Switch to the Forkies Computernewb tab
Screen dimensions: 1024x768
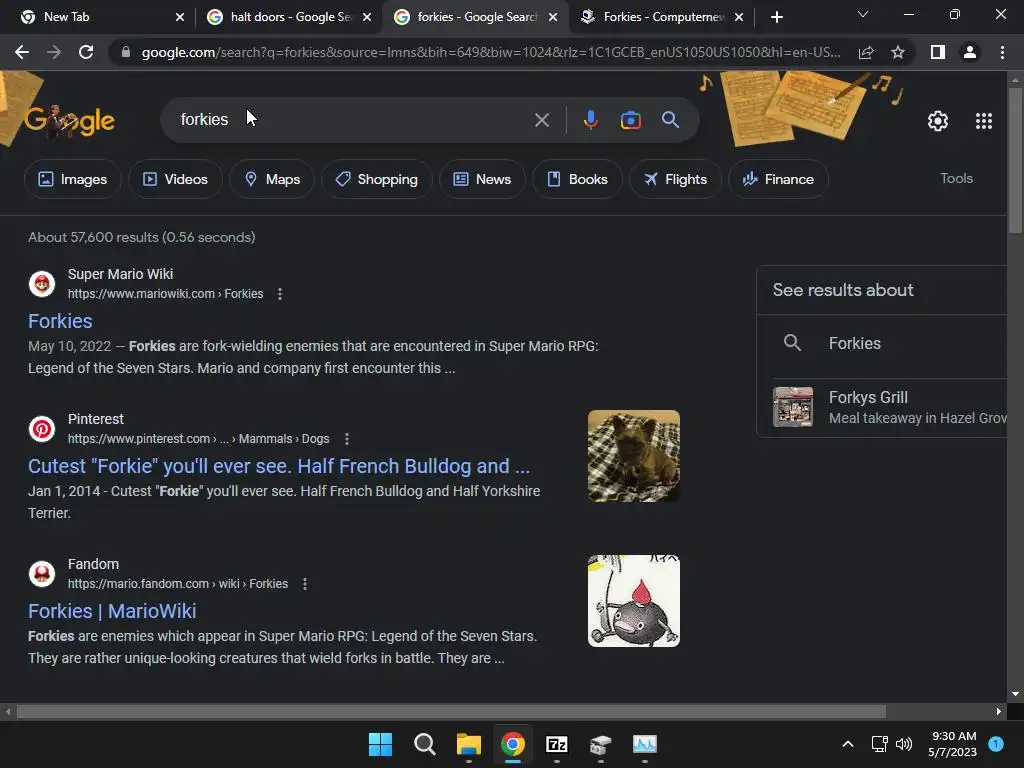click(663, 17)
